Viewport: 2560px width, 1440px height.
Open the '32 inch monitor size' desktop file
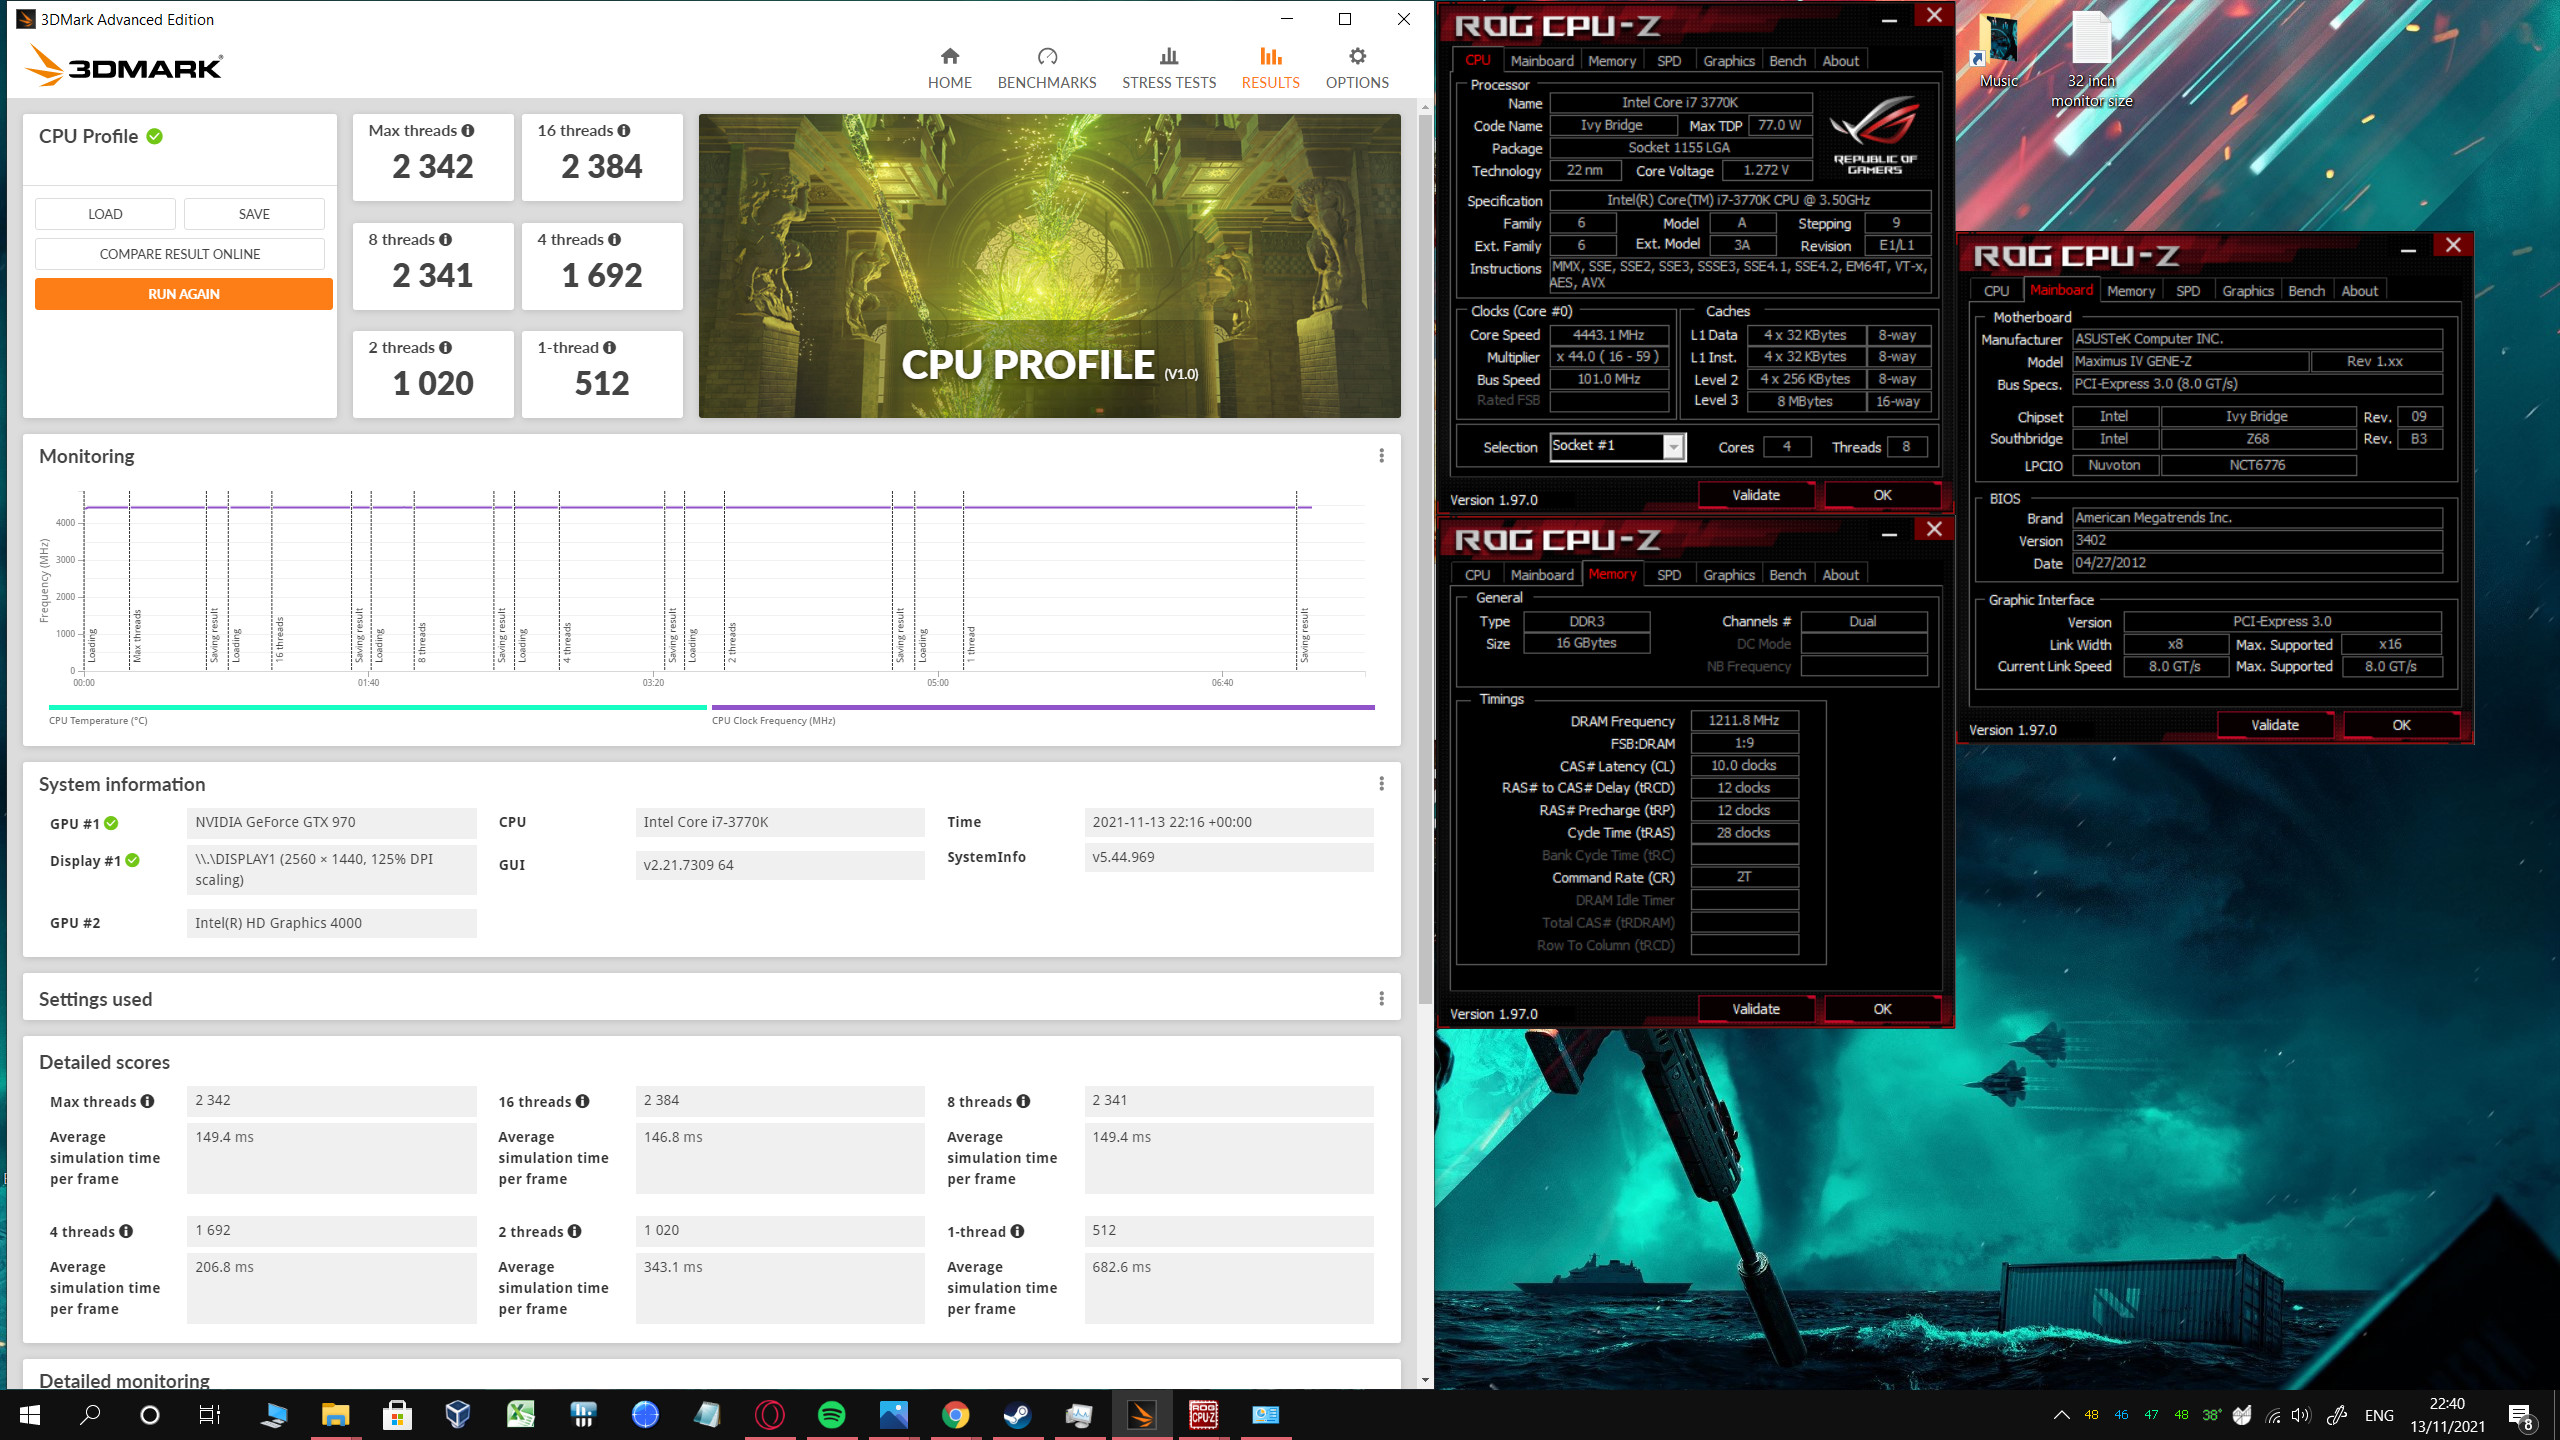2092,60
